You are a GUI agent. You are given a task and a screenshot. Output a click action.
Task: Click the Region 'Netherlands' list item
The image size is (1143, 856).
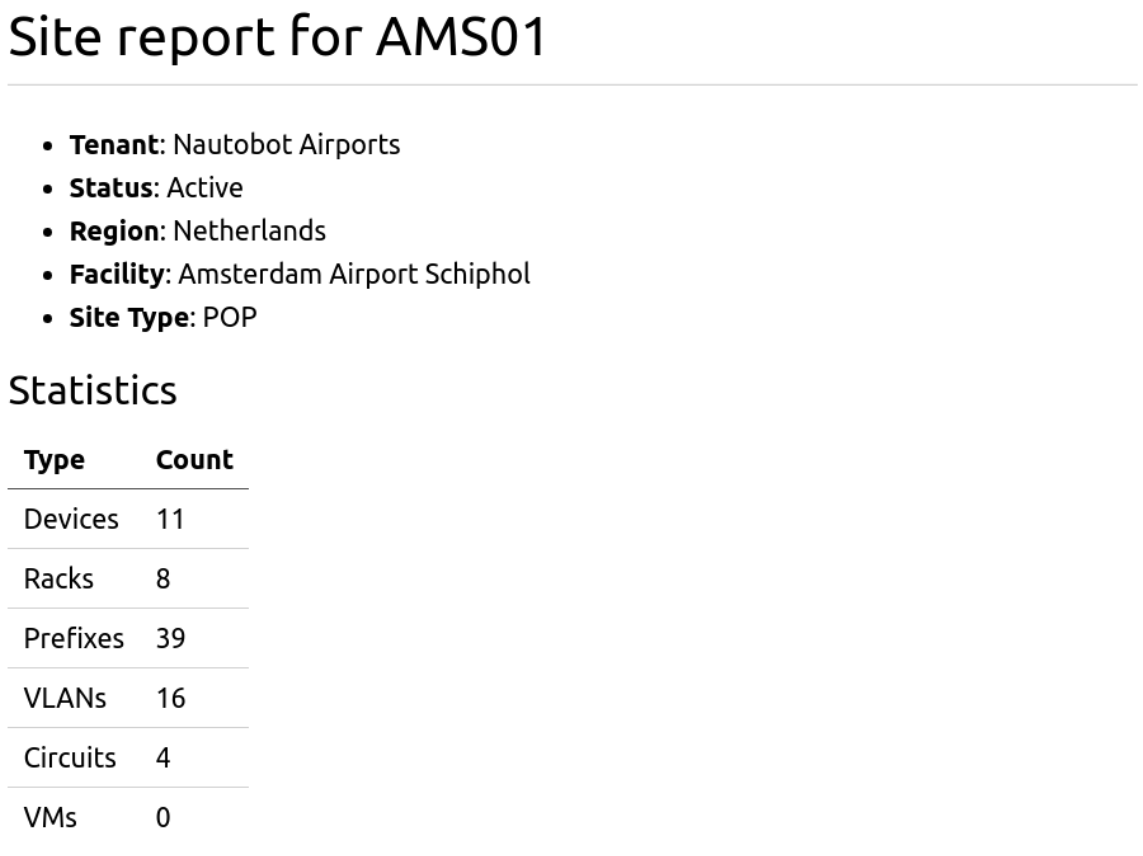[197, 231]
